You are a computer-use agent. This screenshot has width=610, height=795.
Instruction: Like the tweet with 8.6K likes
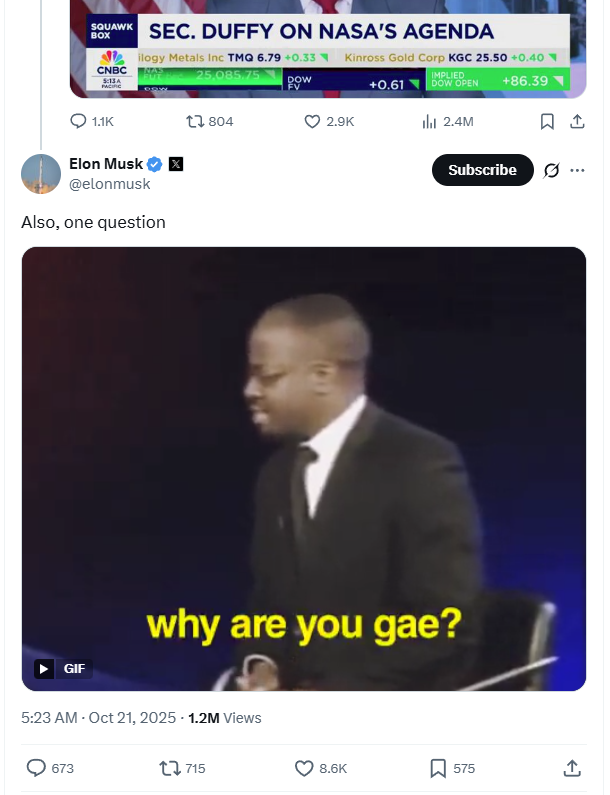(321, 768)
